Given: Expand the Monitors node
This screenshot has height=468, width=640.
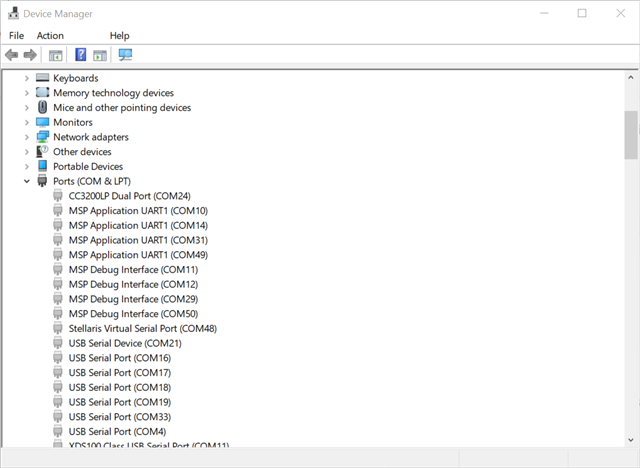Looking at the screenshot, I should tap(27, 122).
